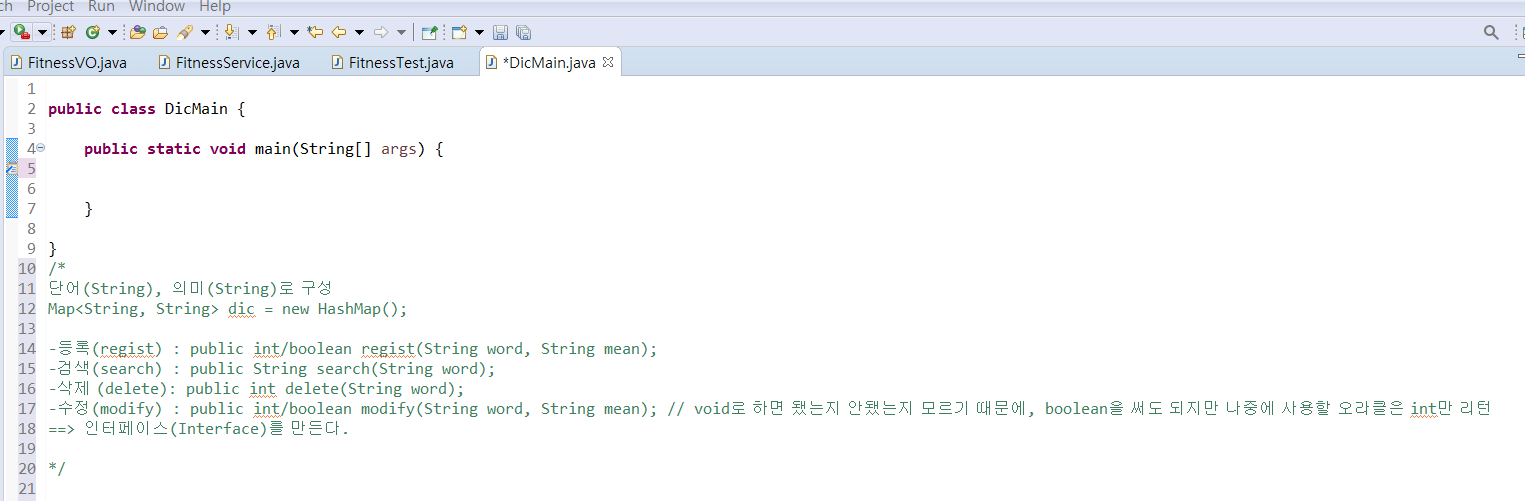Open the Search flashlight dropdown arrow
Image resolution: width=1525 pixels, height=501 pixels.
pos(205,32)
